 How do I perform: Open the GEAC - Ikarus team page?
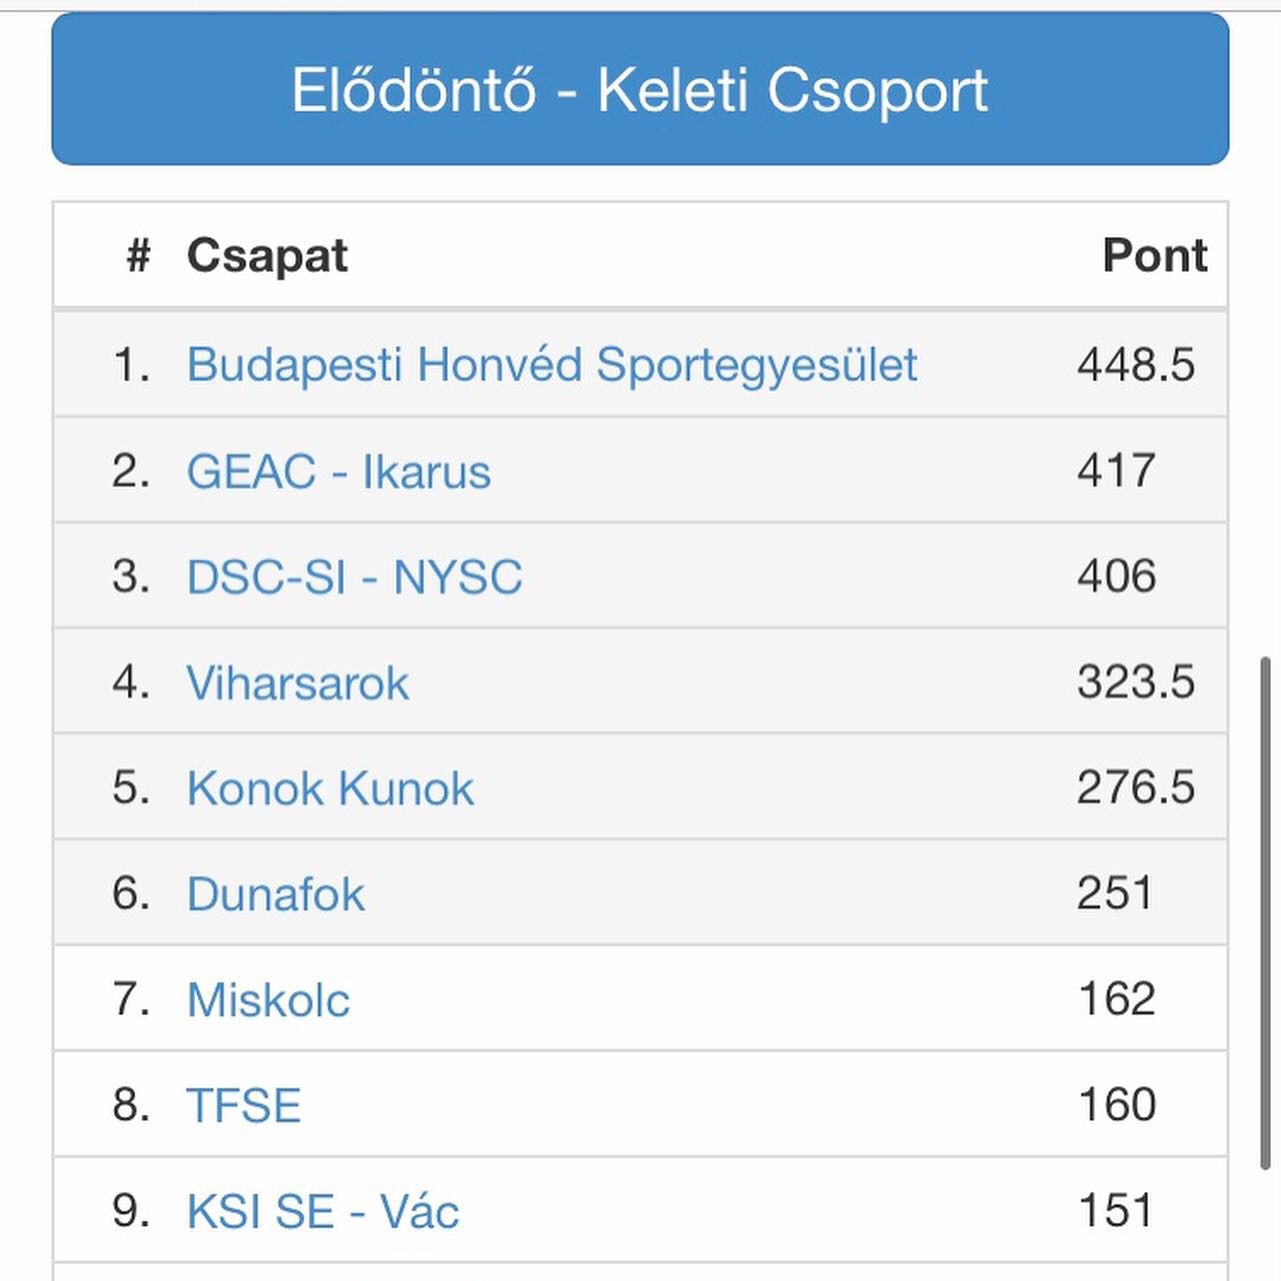(x=338, y=471)
